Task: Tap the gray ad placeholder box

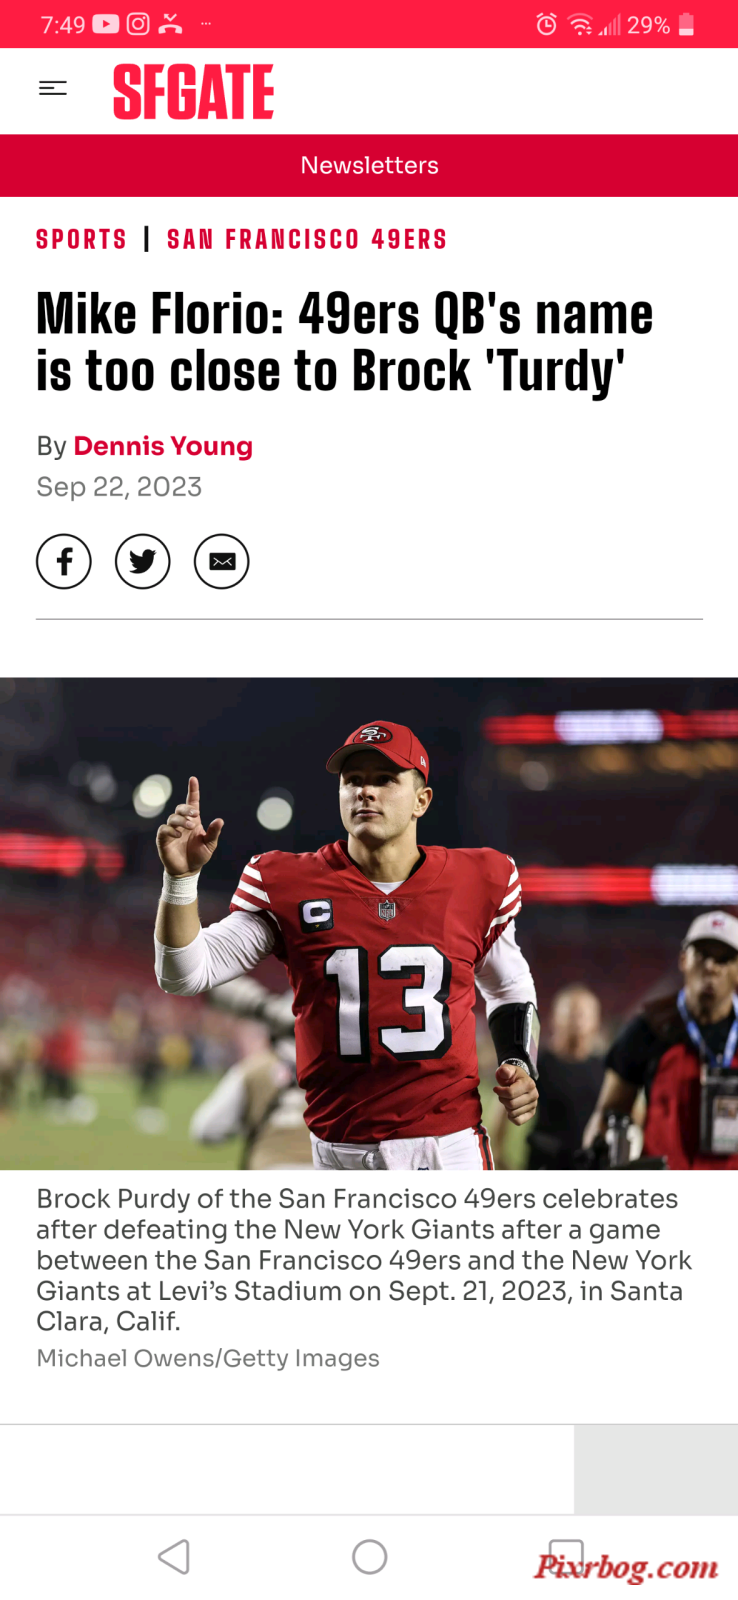Action: click(656, 1469)
